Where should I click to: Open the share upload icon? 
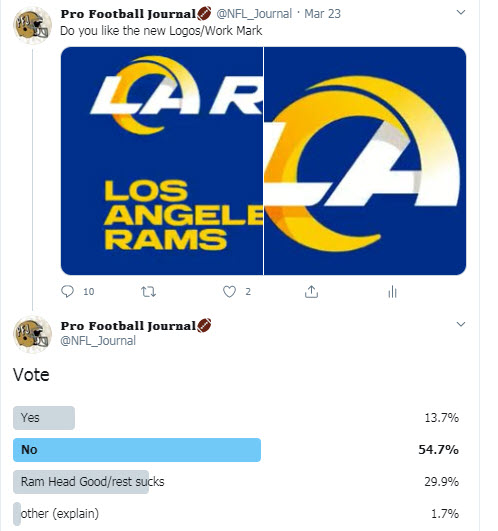click(x=311, y=291)
